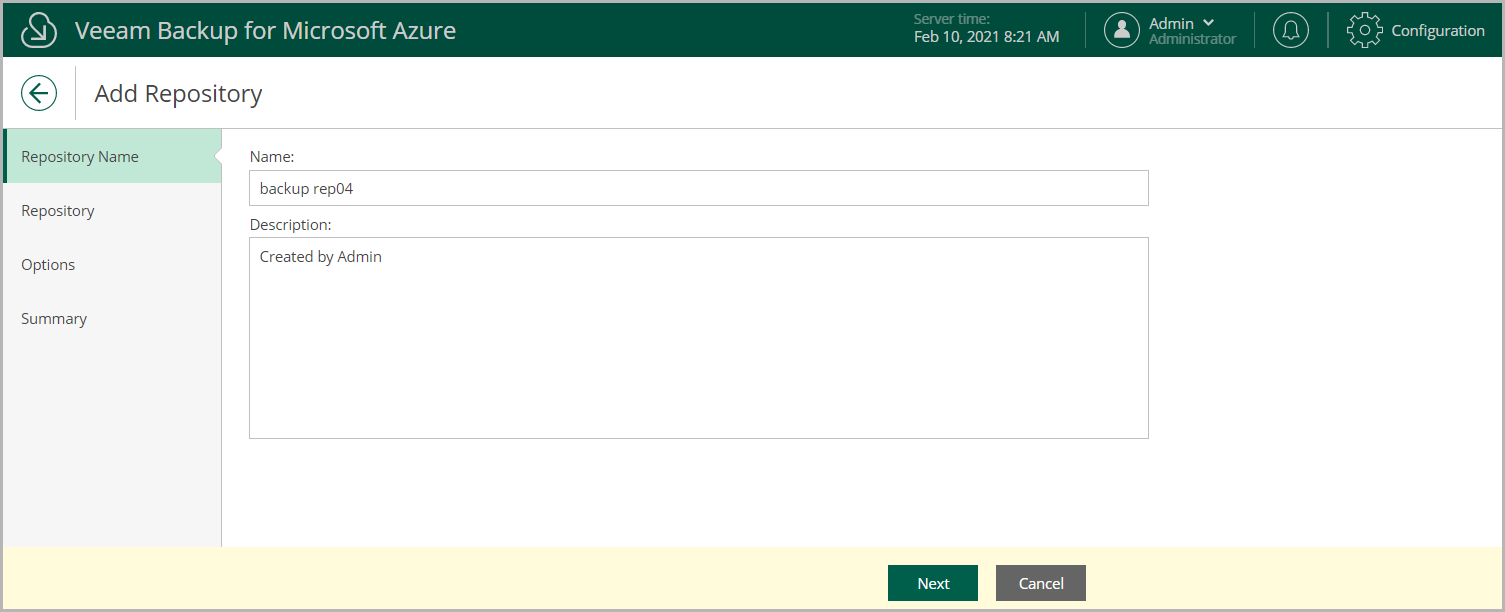
Task: Click the Configuration gear icon
Action: [x=1364, y=30]
